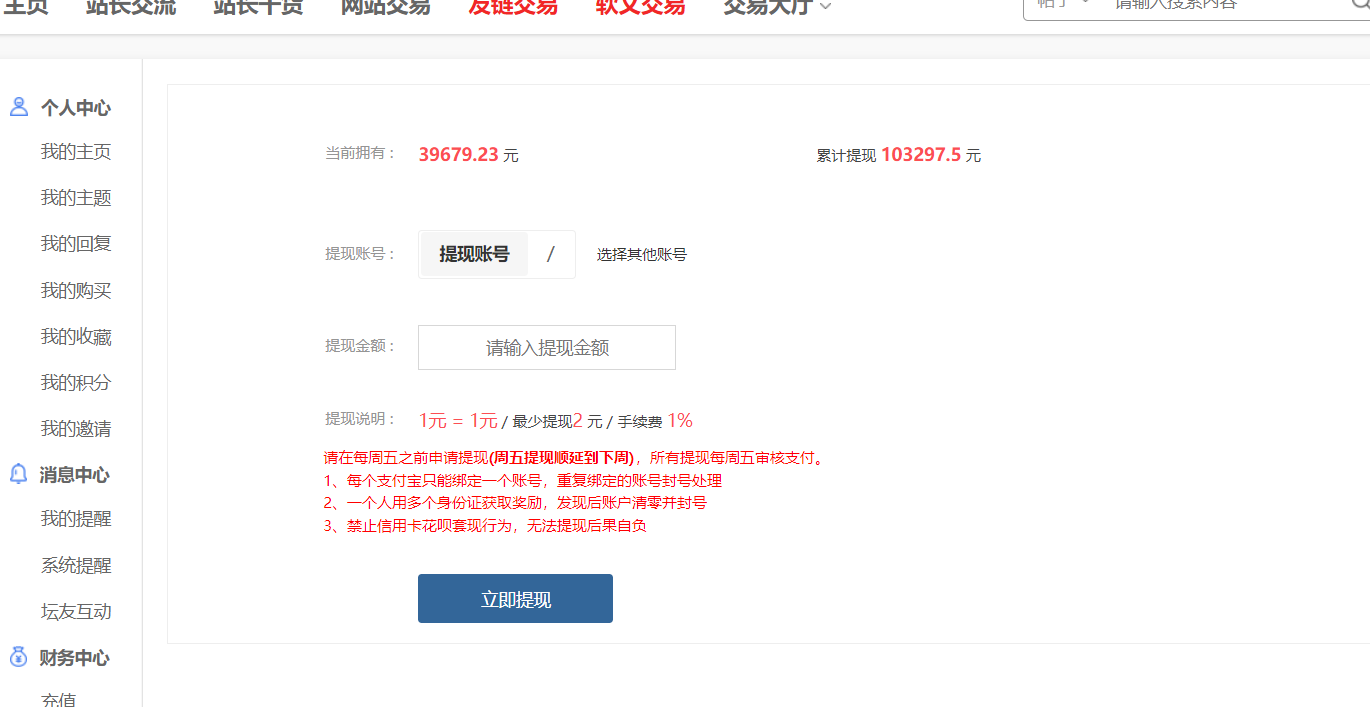Open 我的提醒 notifications
The image size is (1370, 707).
pyautogui.click(x=76, y=519)
